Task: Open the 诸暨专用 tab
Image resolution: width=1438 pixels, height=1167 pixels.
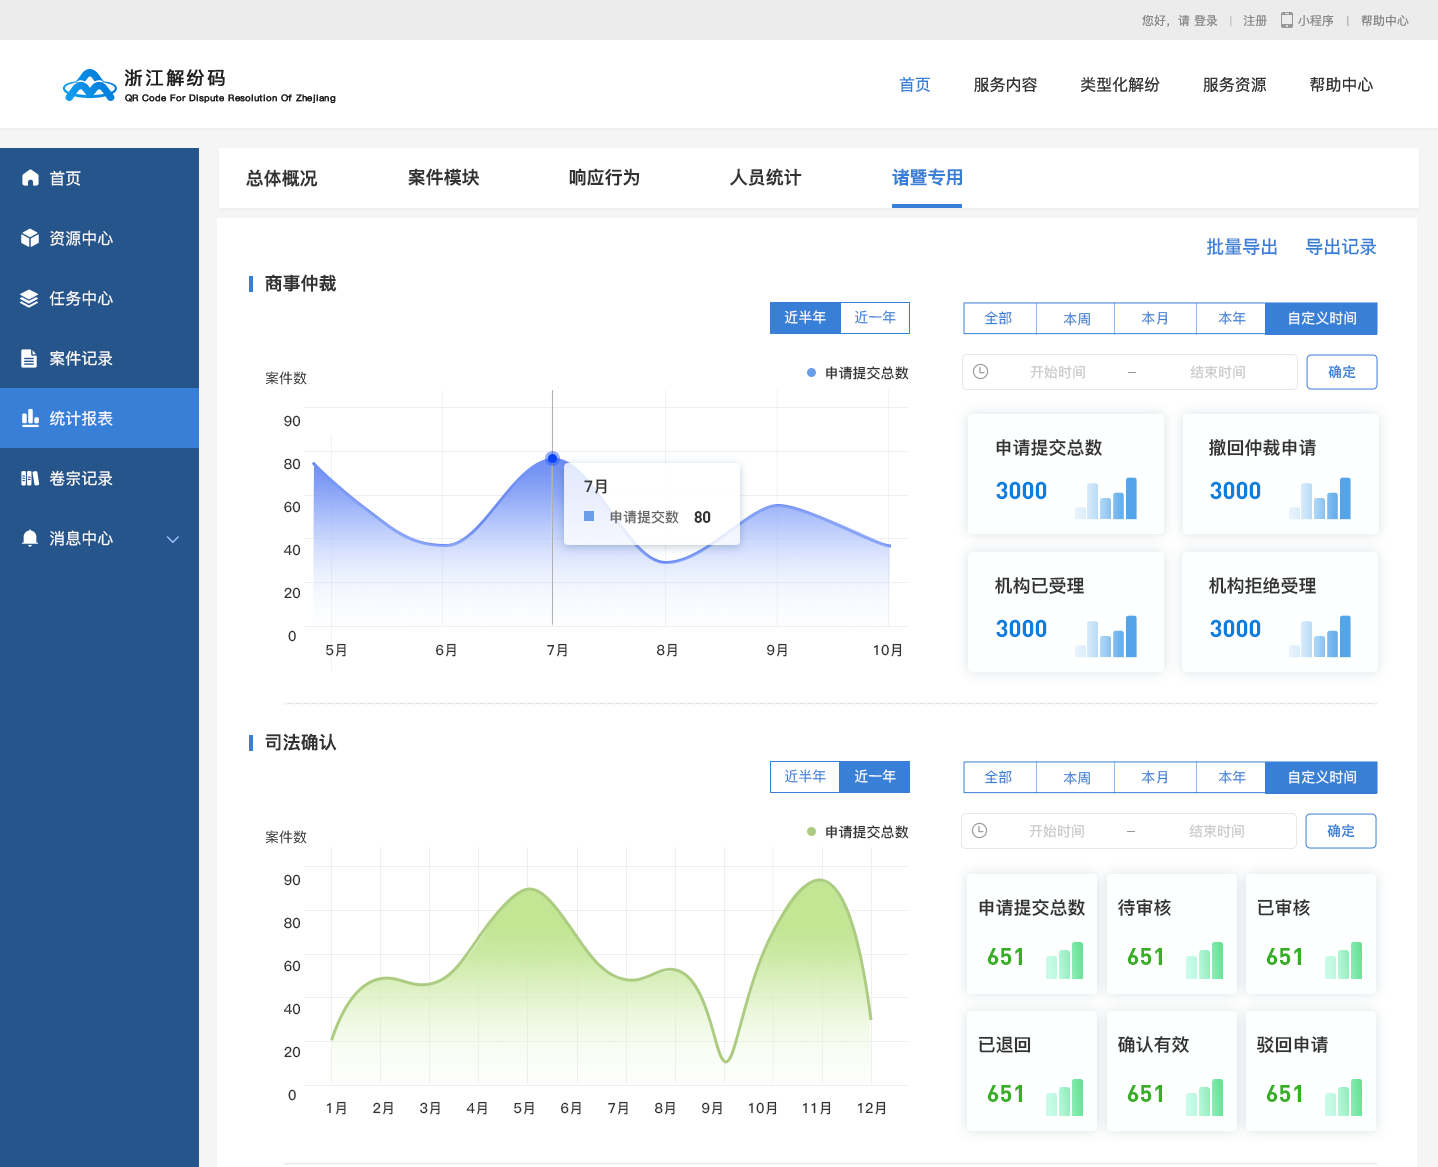Action: [x=927, y=178]
